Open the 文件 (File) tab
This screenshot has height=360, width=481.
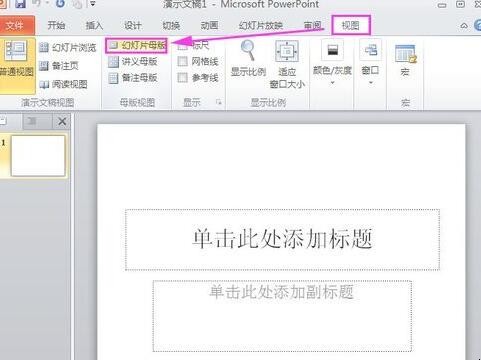[16, 25]
